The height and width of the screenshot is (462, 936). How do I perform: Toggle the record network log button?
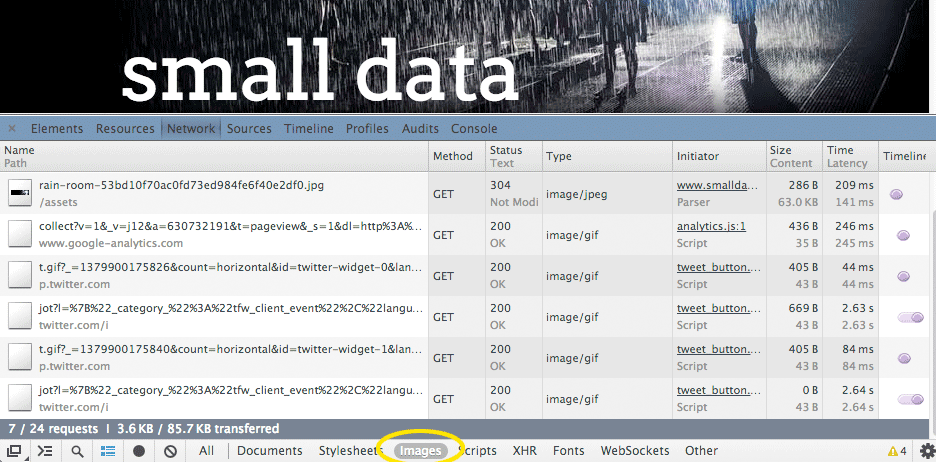139,451
